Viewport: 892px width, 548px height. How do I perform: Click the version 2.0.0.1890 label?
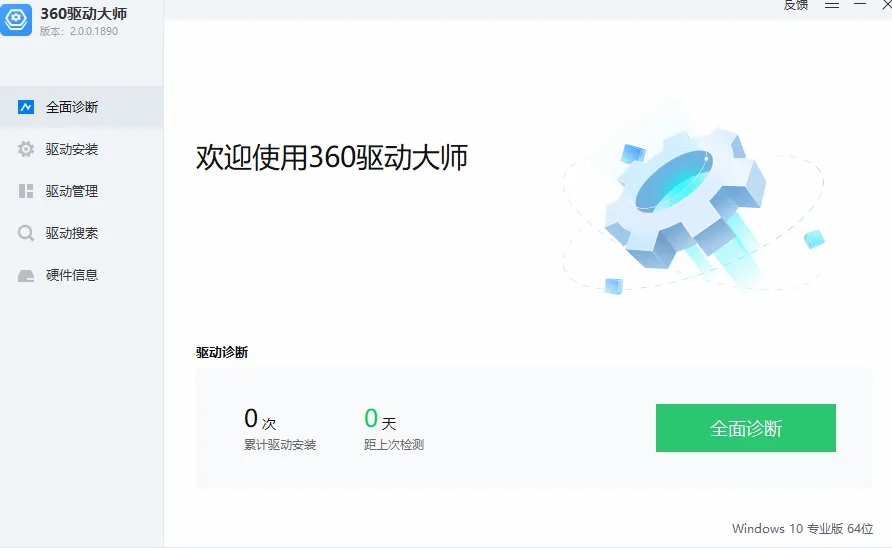coord(79,31)
